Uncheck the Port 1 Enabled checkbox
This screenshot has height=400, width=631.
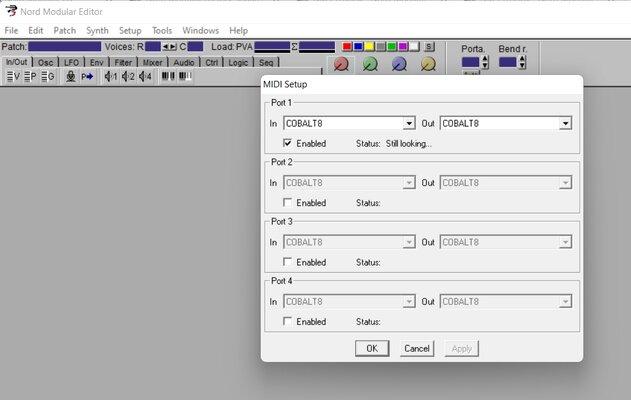[x=287, y=143]
